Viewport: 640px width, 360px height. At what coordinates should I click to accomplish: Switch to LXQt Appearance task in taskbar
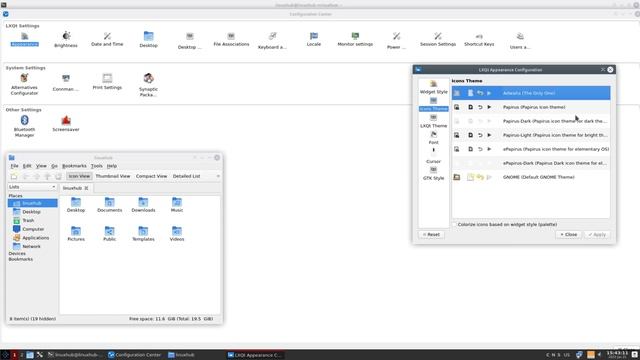coord(254,355)
